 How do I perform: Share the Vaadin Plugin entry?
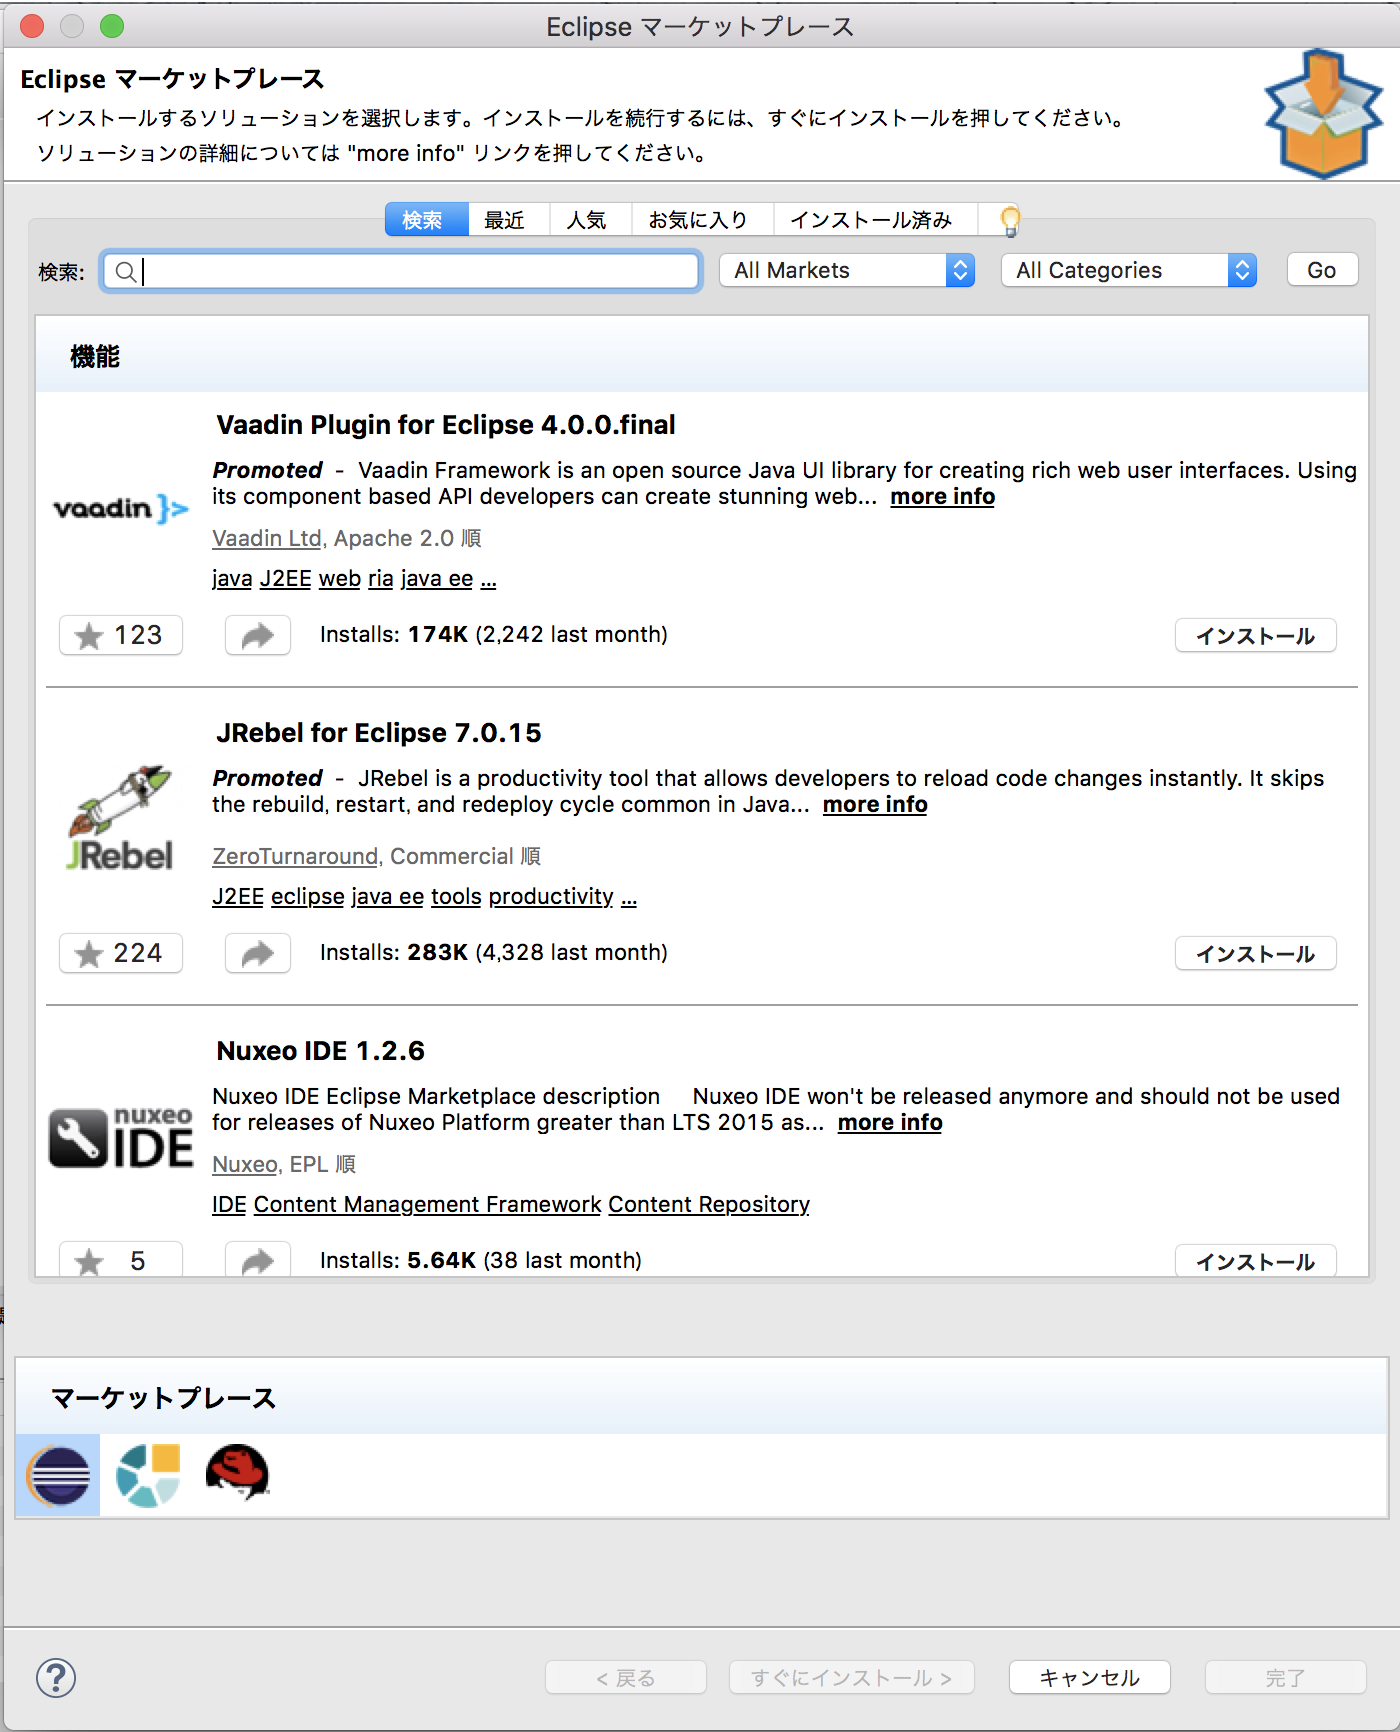click(x=258, y=635)
